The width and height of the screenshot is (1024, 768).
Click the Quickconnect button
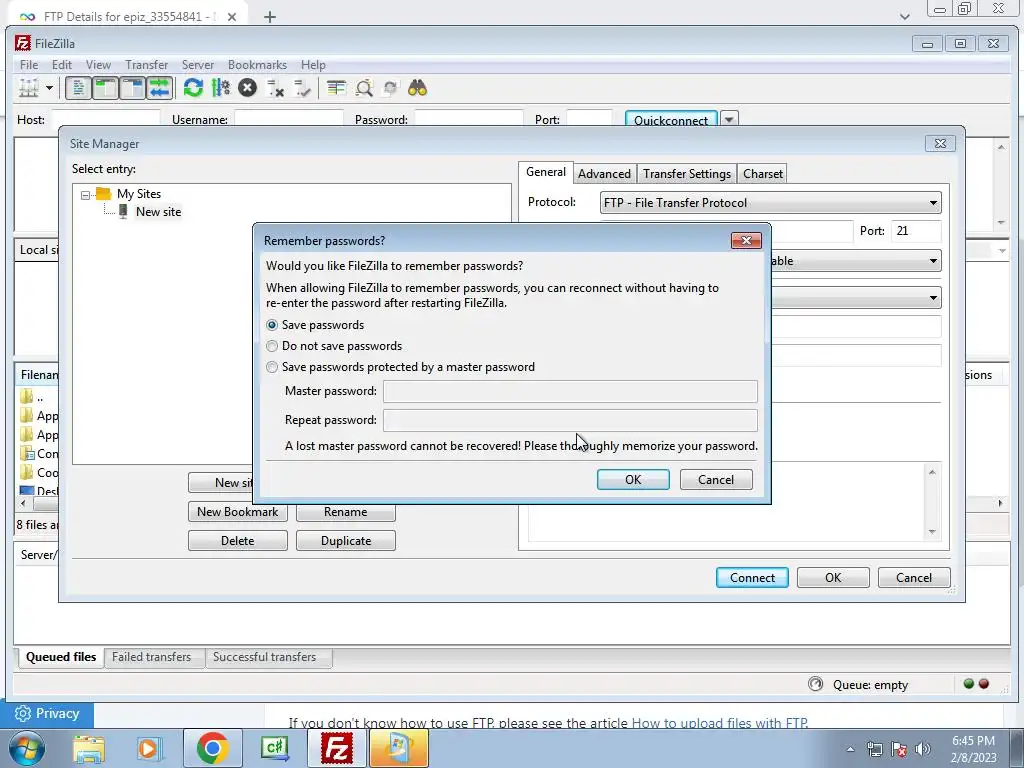click(x=671, y=120)
